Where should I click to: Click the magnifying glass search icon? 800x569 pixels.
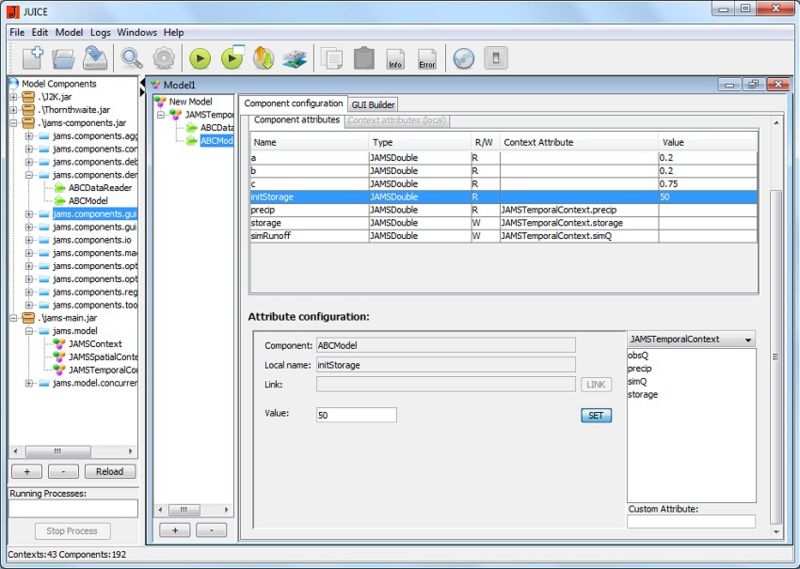pos(132,58)
